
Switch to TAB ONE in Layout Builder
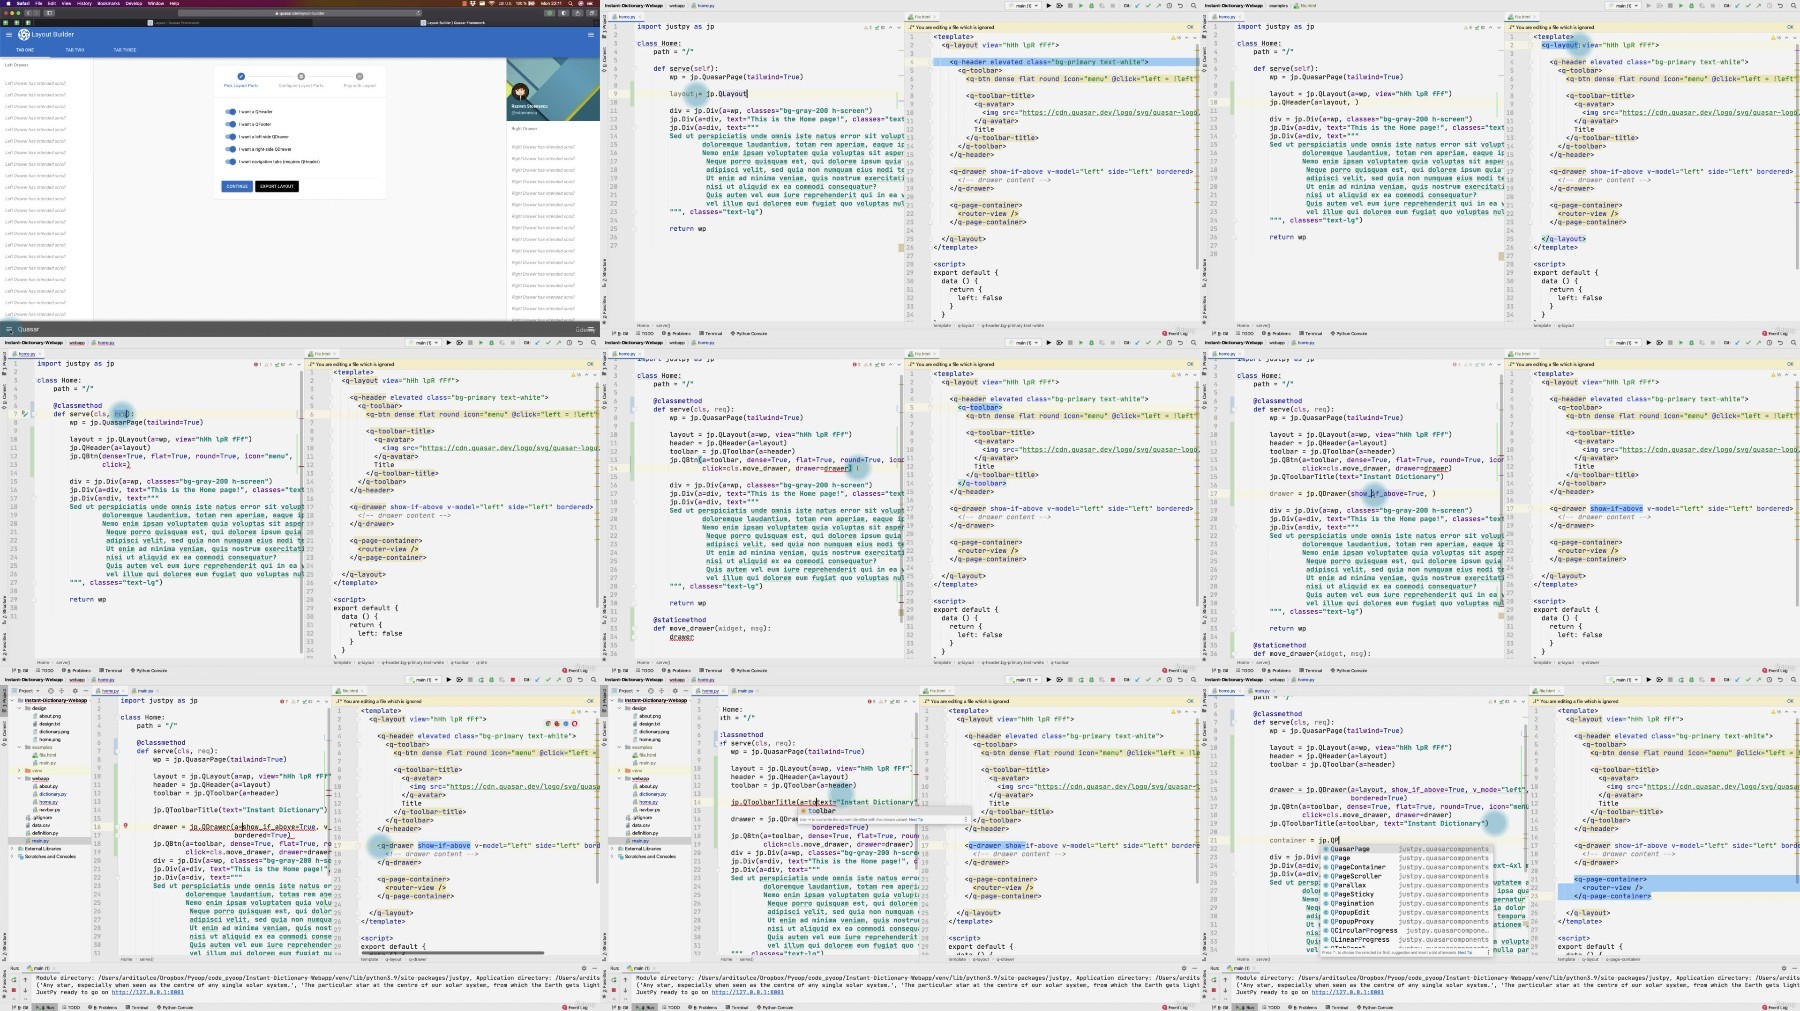pos(25,50)
